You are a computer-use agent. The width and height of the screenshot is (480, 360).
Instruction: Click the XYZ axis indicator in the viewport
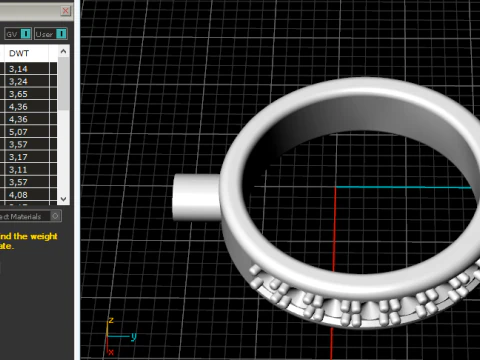click(x=120, y=336)
